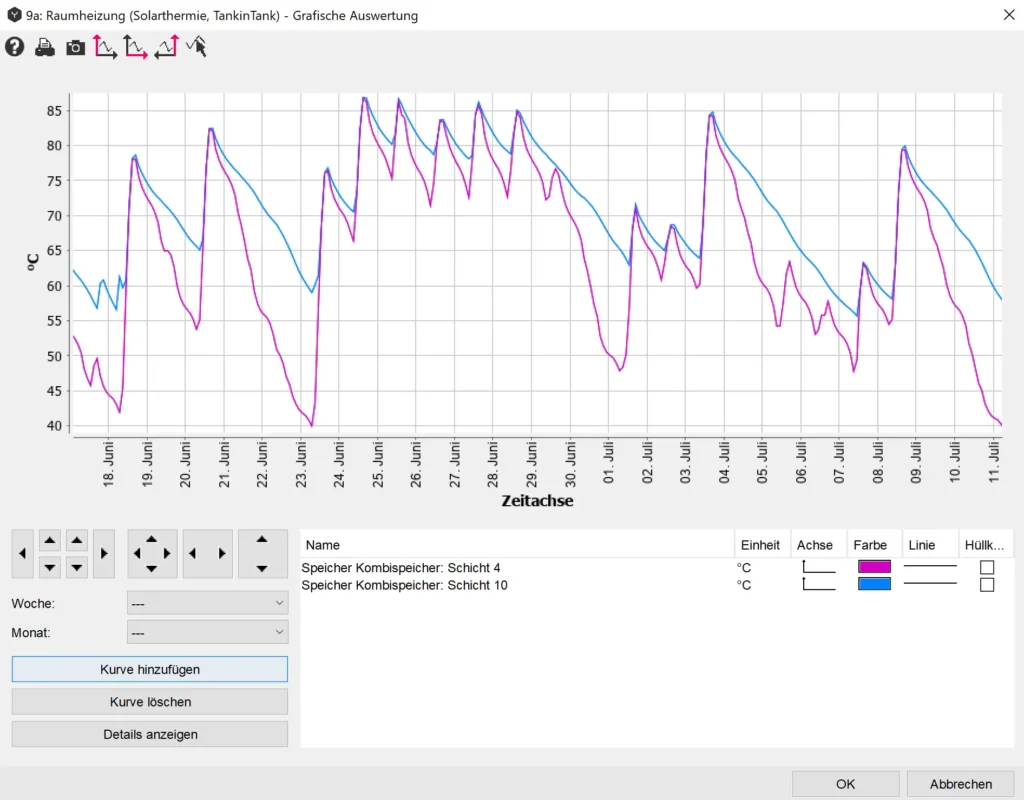Confirm with the OK button

pyautogui.click(x=846, y=784)
